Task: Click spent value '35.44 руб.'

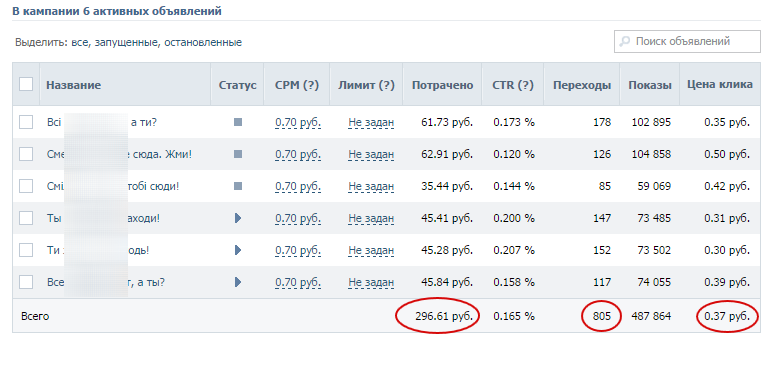Action: coord(447,186)
